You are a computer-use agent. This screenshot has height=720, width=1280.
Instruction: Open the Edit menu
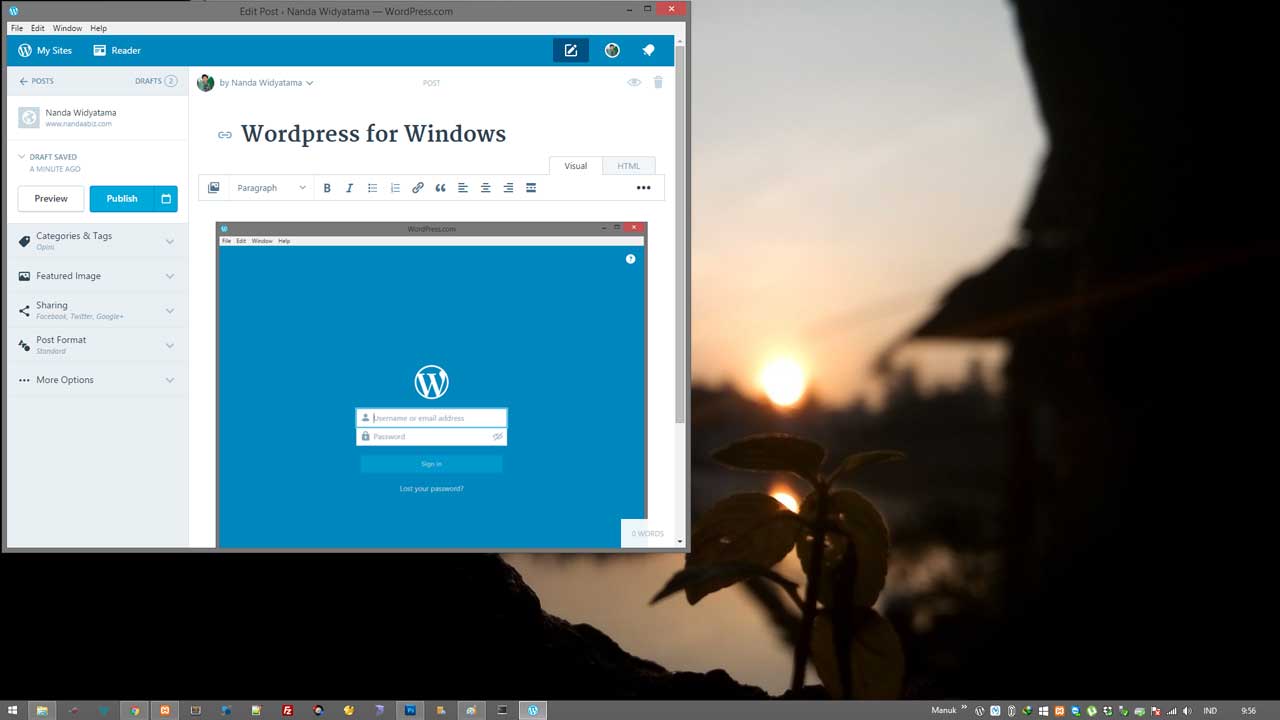coord(37,28)
